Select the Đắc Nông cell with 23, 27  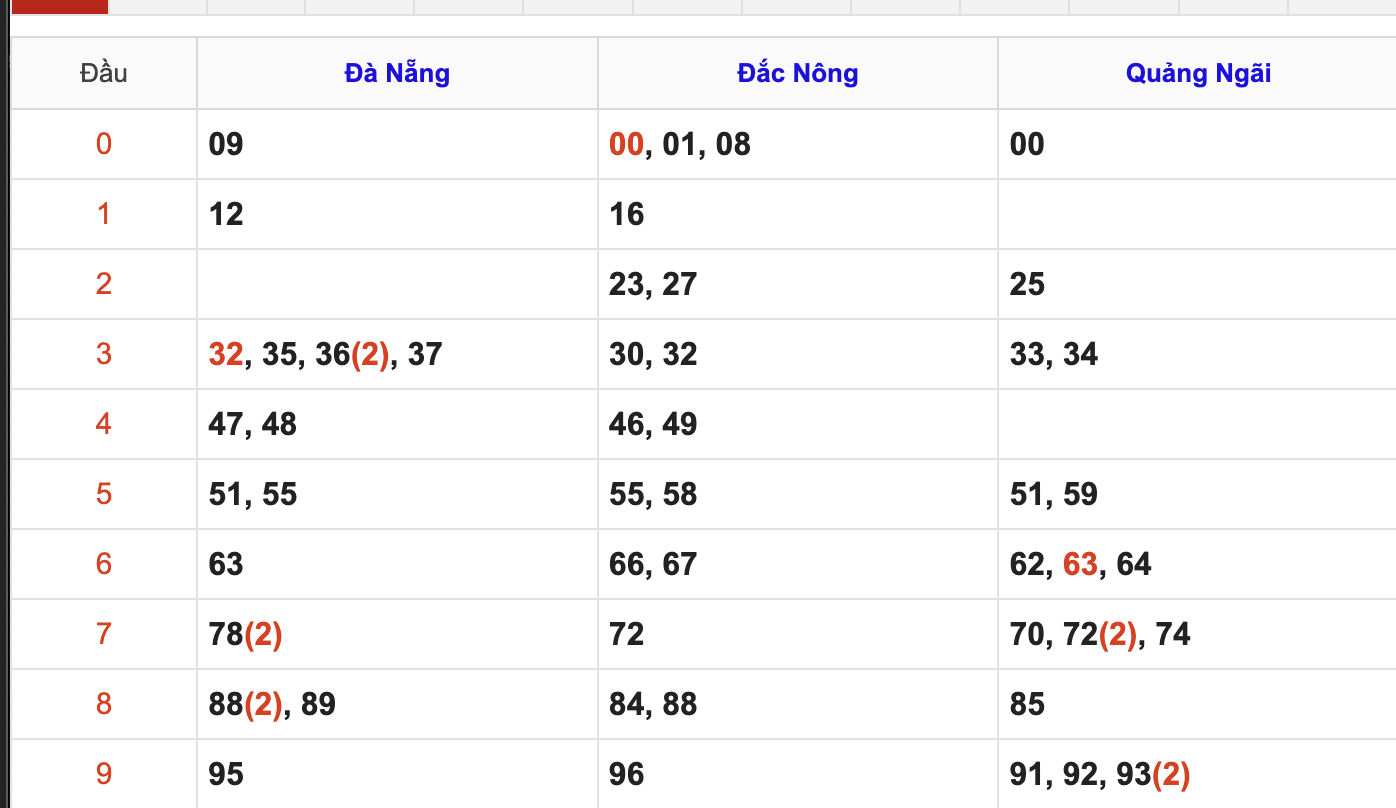click(653, 284)
